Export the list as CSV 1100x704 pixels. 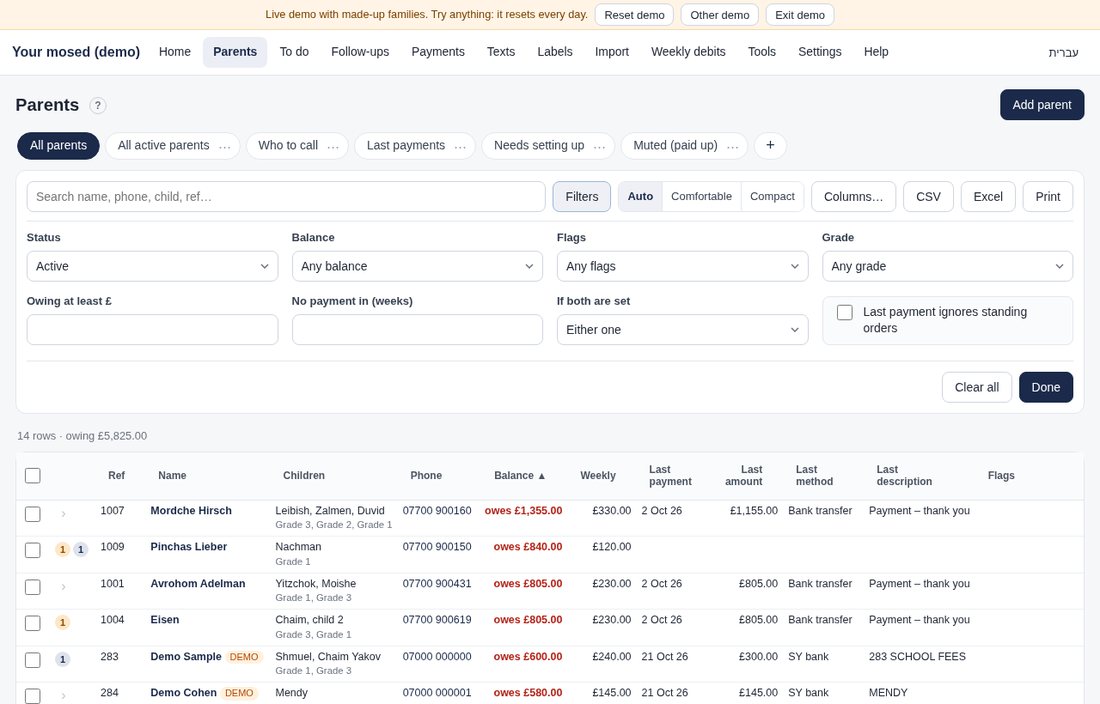928,196
